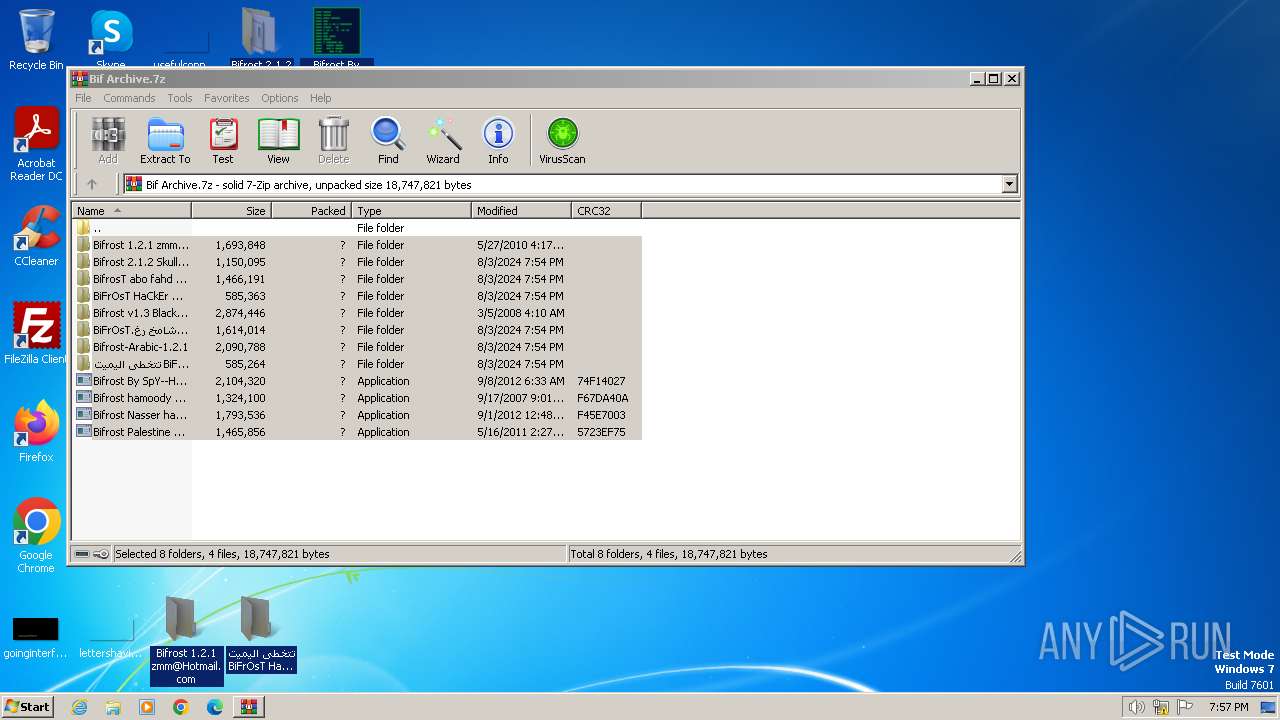1280x720 pixels.
Task: Open Microsoft Edge from taskbar
Action: coord(215,707)
